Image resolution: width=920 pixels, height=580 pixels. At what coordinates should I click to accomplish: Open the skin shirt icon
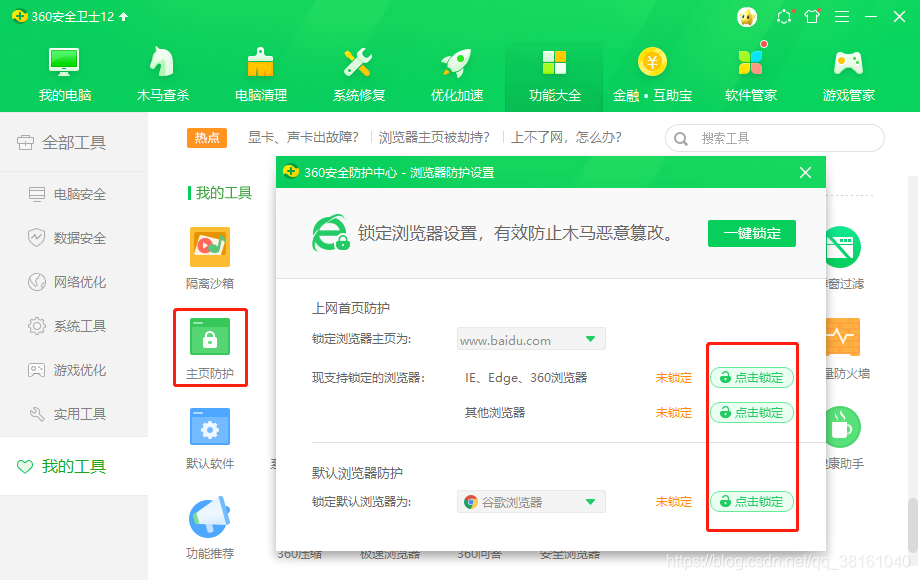pos(812,16)
